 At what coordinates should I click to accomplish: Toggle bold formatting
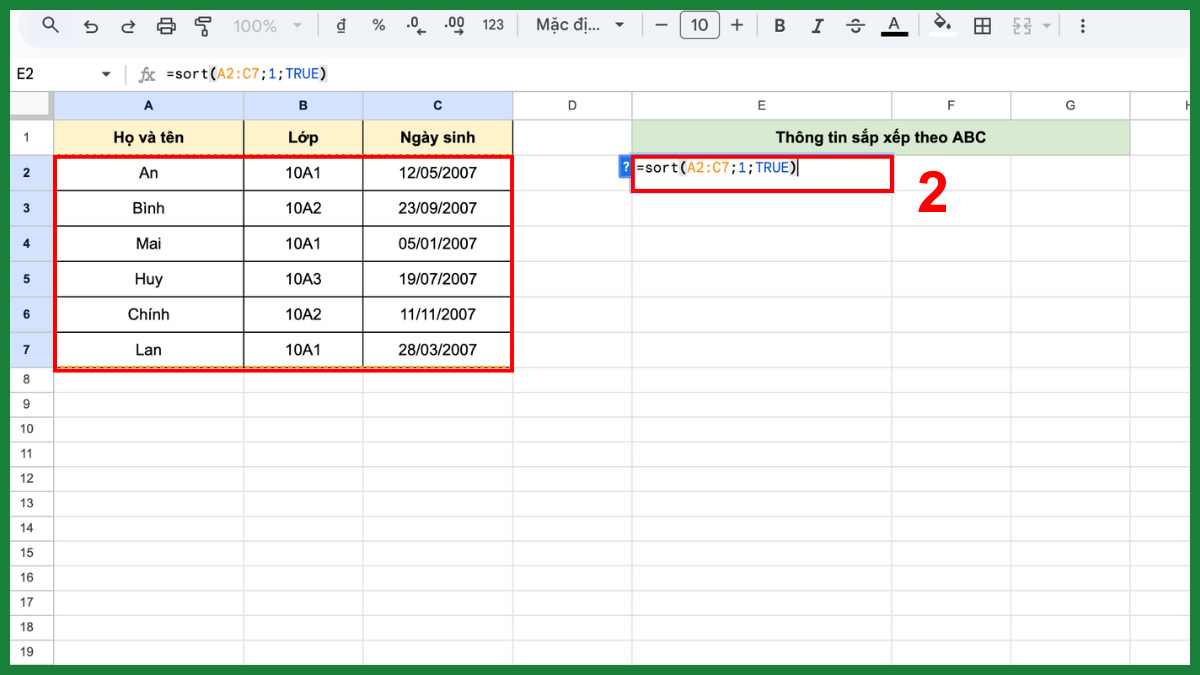779,25
